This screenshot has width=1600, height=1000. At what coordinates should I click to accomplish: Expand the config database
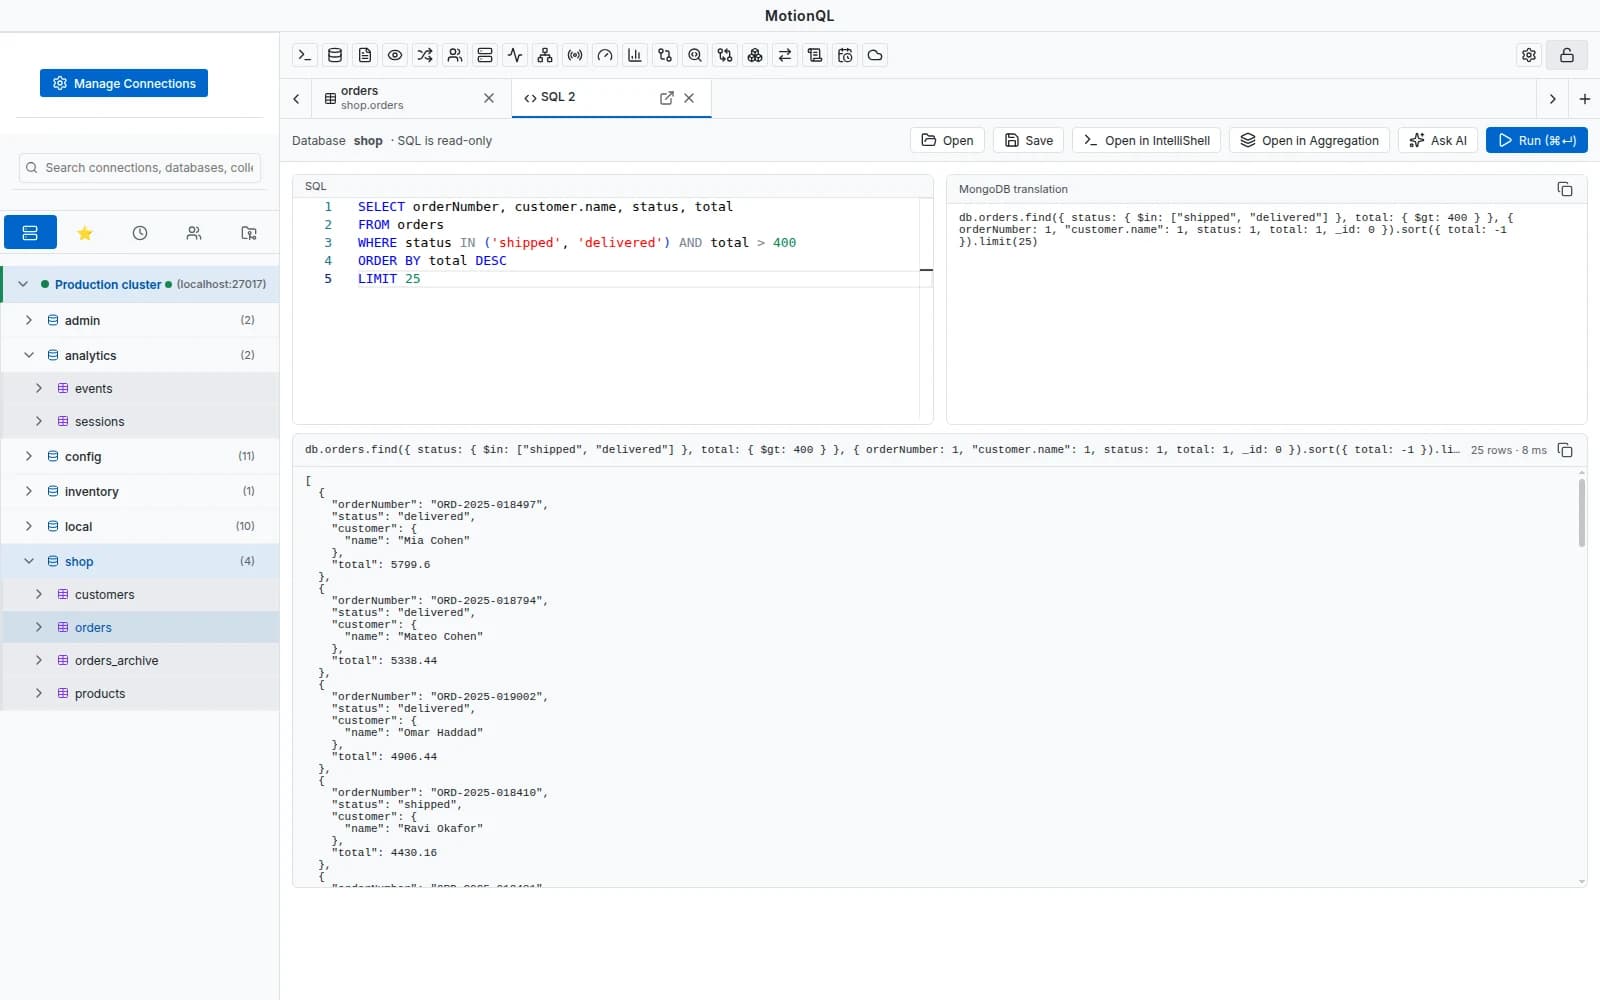(x=29, y=456)
